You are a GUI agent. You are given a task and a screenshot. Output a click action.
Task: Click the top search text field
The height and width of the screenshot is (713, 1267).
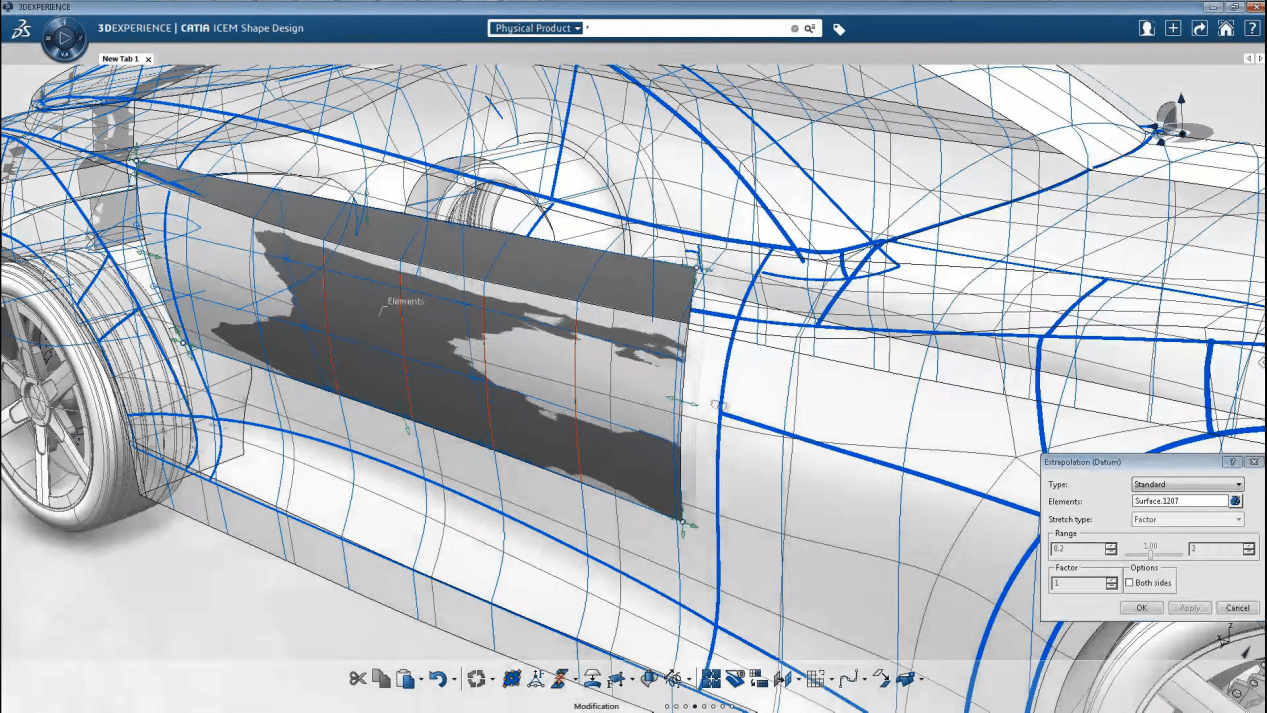pyautogui.click(x=687, y=29)
